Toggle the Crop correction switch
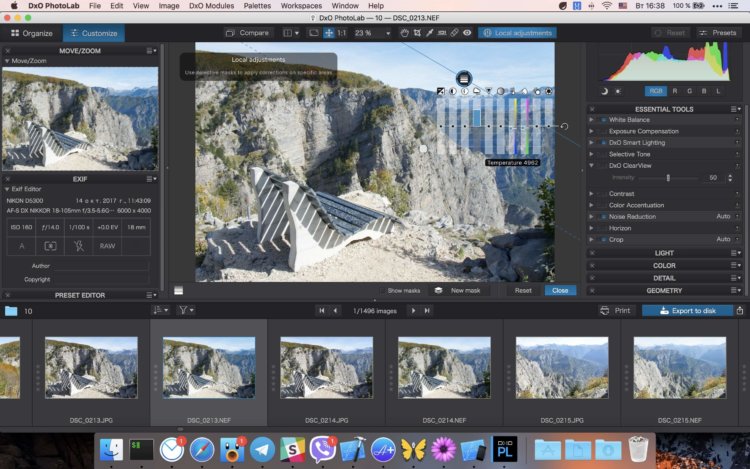This screenshot has width=750, height=469. (604, 240)
